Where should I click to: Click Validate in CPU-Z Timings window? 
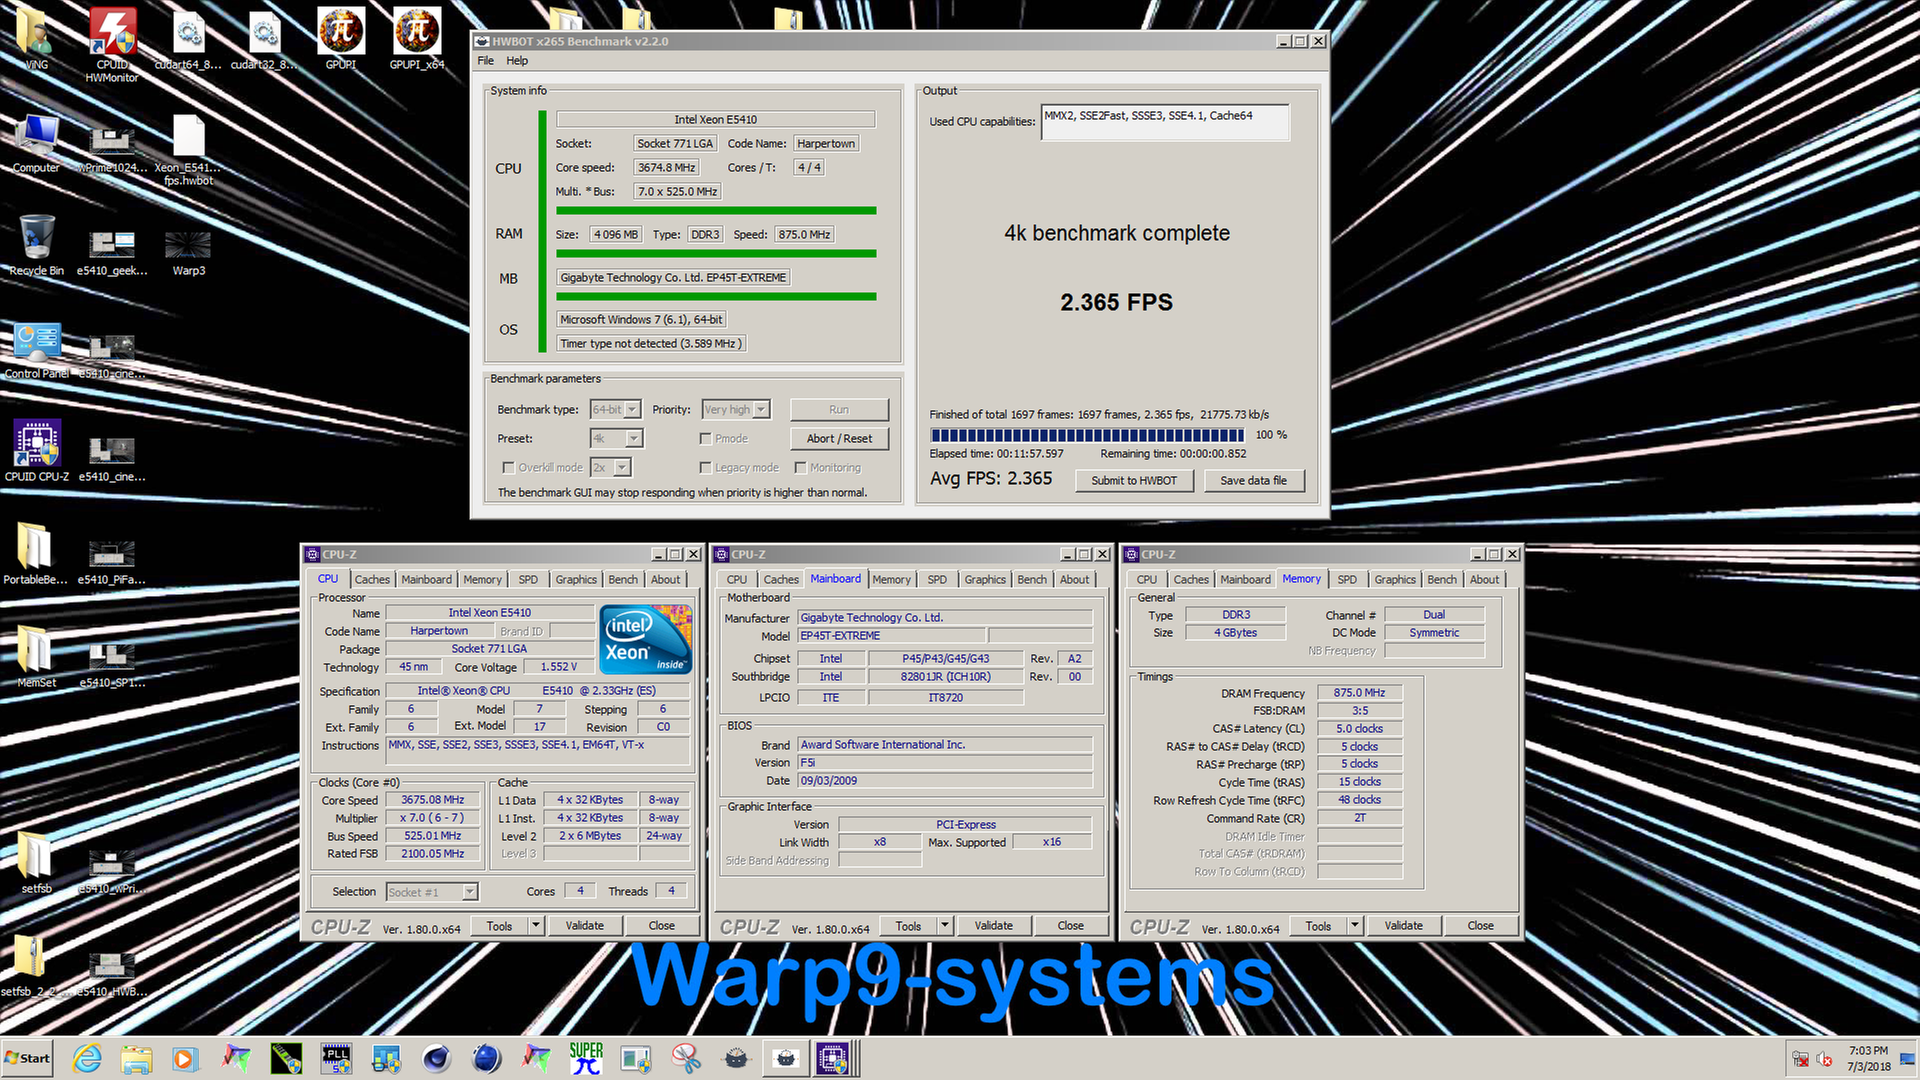point(1403,926)
